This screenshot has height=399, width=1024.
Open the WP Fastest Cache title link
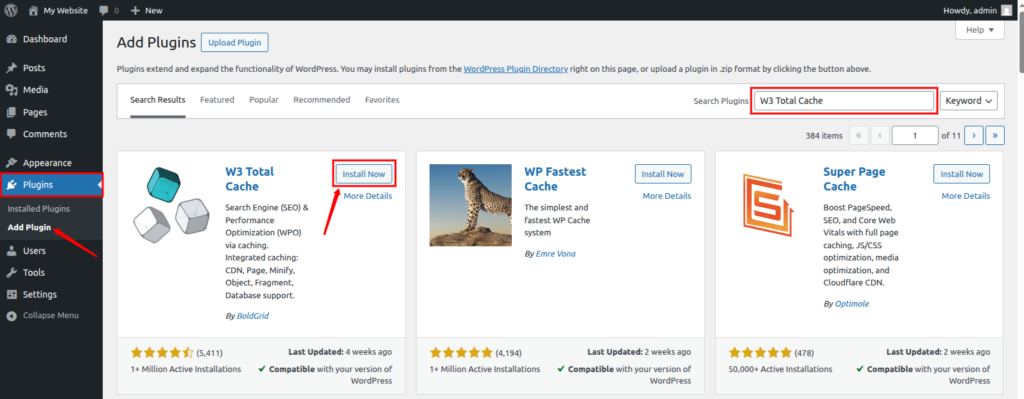tap(555, 179)
